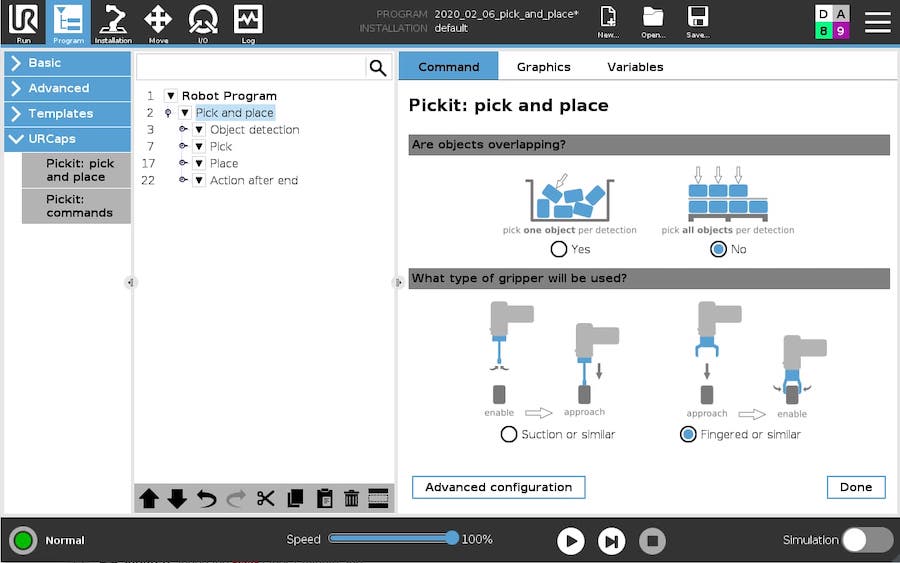The height and width of the screenshot is (563, 900).
Task: Play the robot program
Action: coord(571,541)
